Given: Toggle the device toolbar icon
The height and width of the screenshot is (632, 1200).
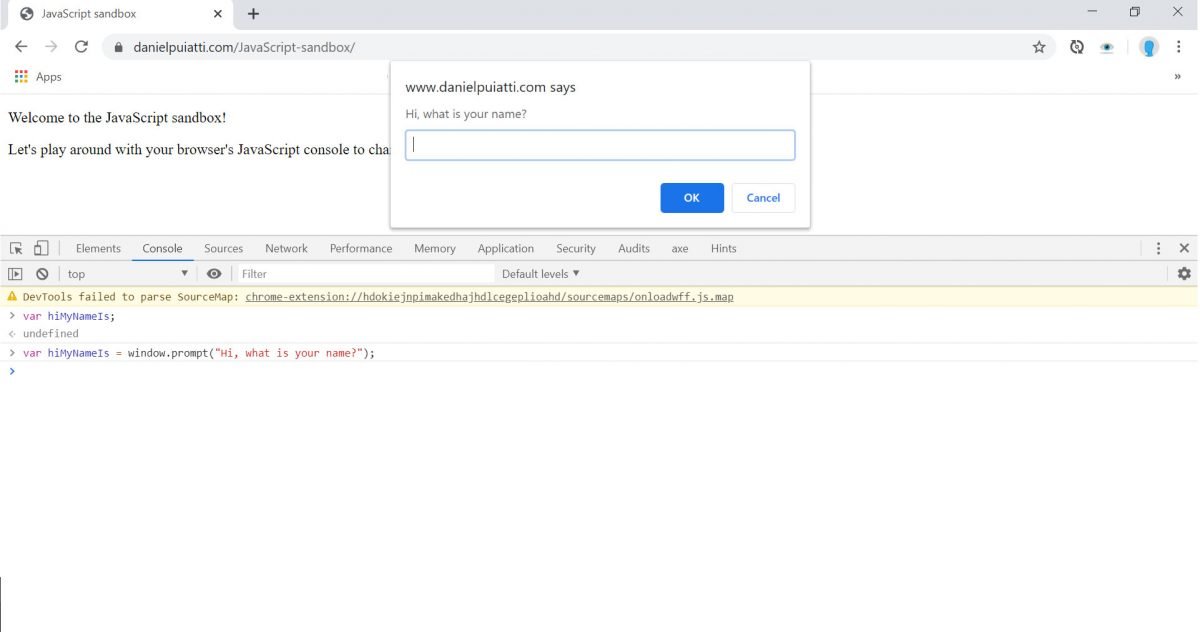Looking at the screenshot, I should click(x=40, y=247).
